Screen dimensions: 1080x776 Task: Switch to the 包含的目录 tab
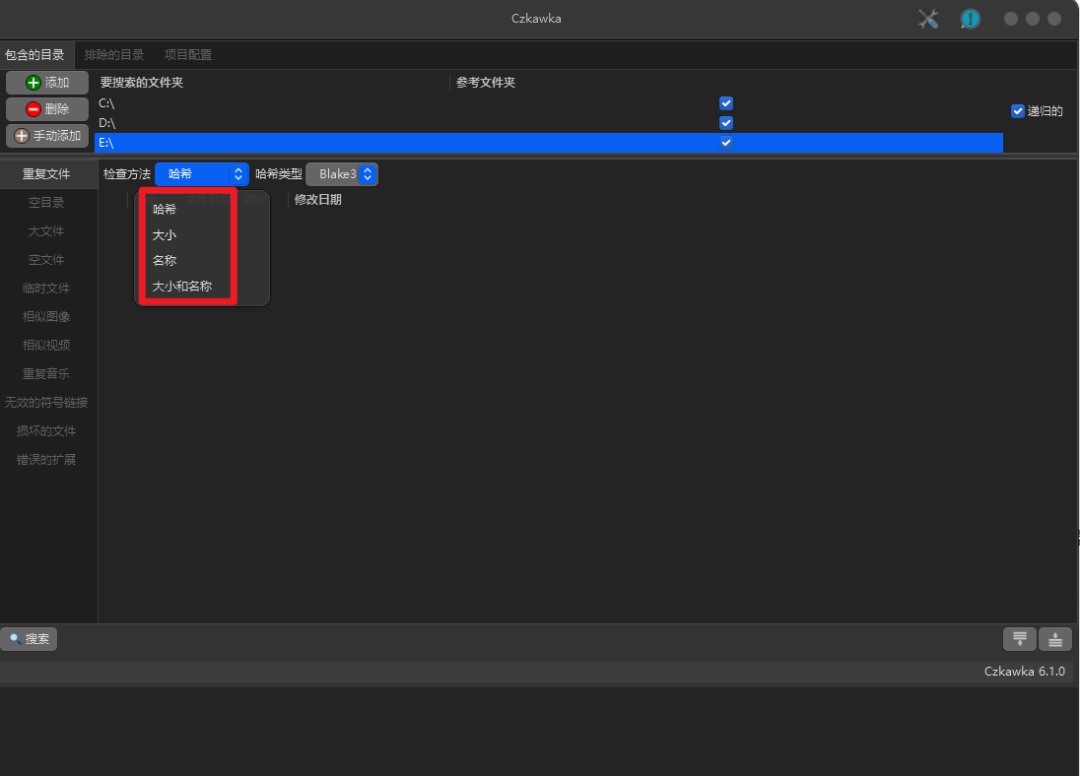point(35,55)
